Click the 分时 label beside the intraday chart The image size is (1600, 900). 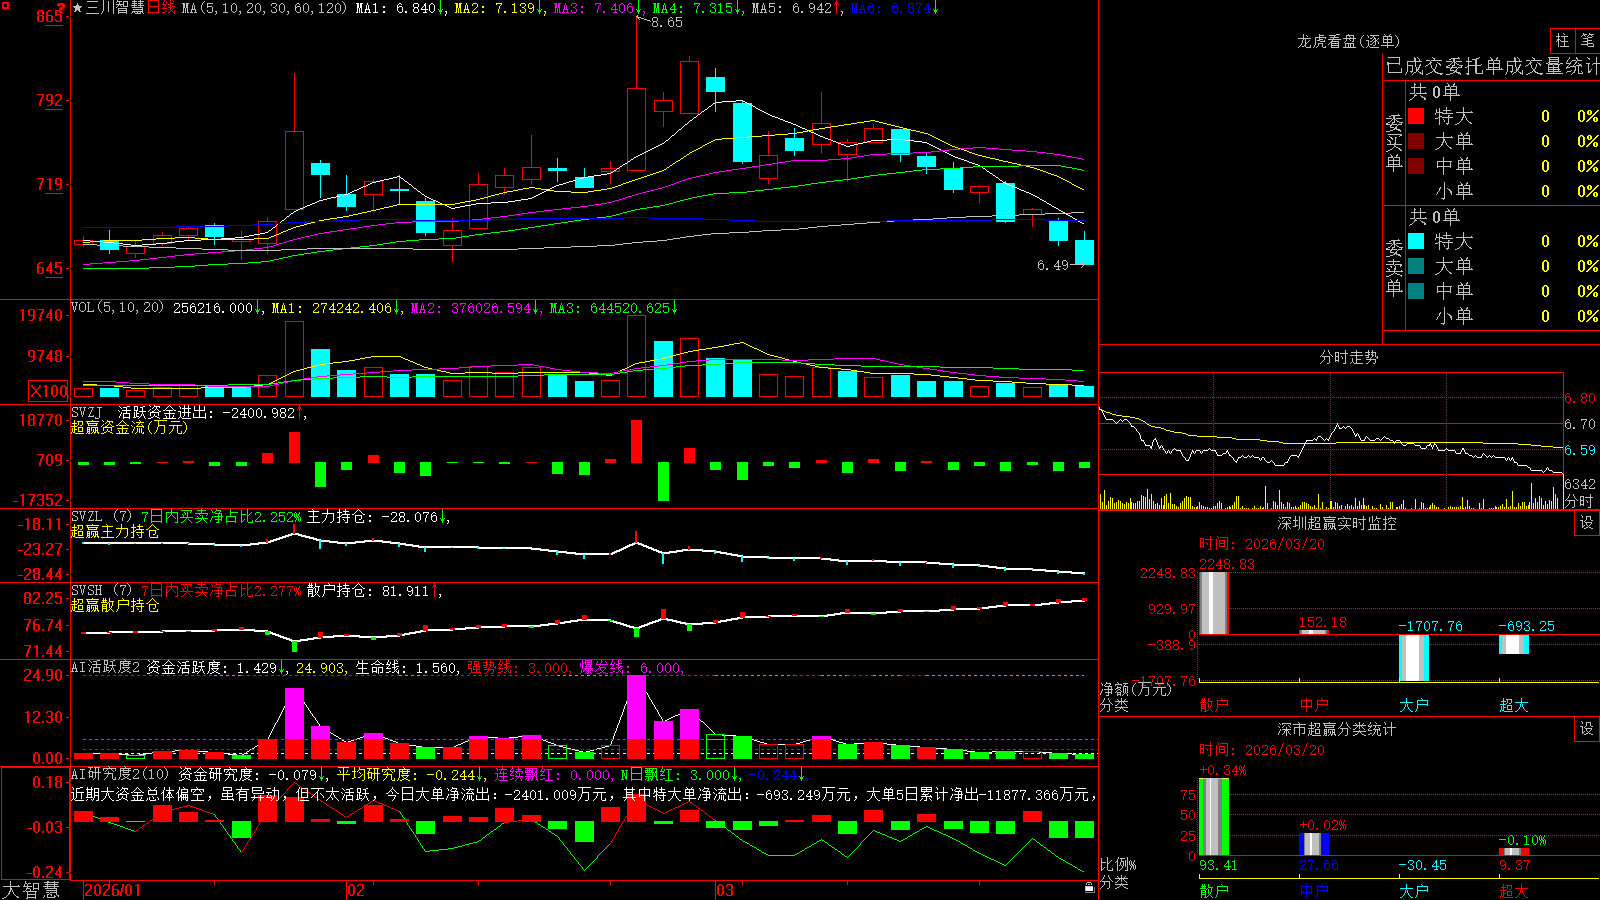pyautogui.click(x=1579, y=501)
